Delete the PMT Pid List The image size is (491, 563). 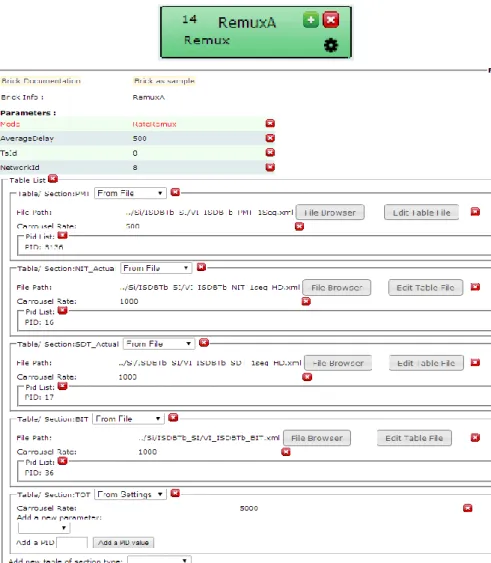62,235
